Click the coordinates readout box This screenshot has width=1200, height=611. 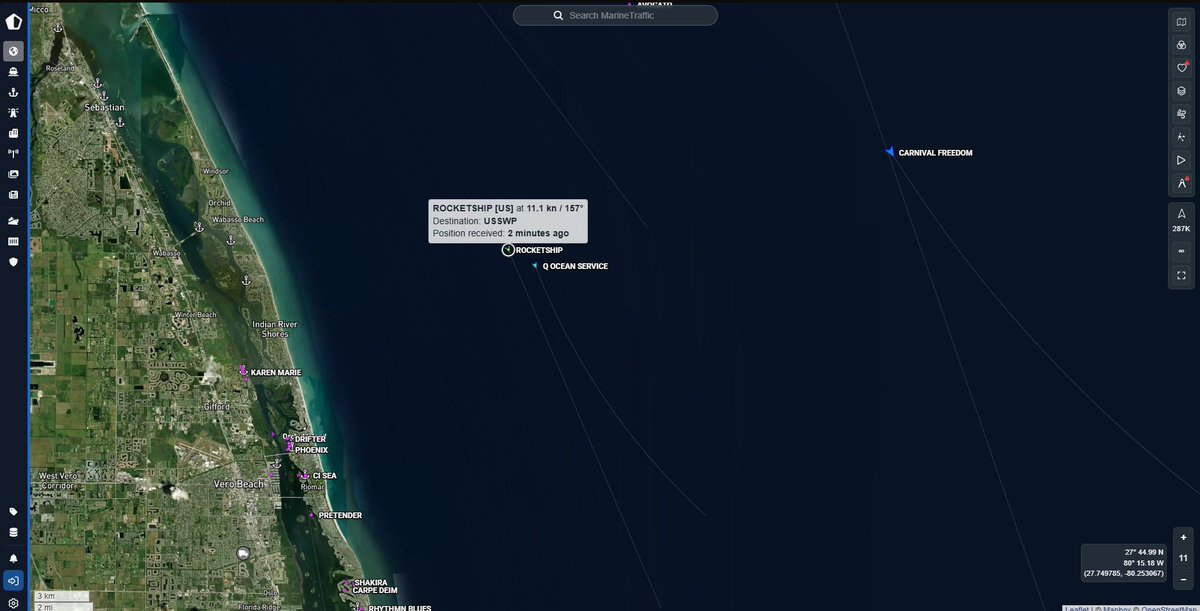click(x=1125, y=562)
